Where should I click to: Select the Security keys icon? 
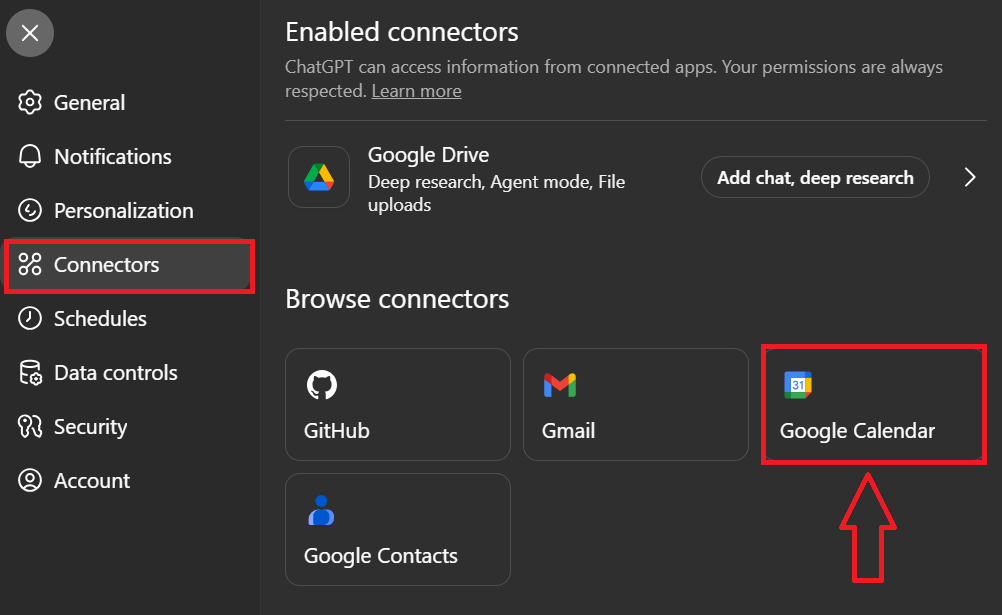click(x=30, y=426)
